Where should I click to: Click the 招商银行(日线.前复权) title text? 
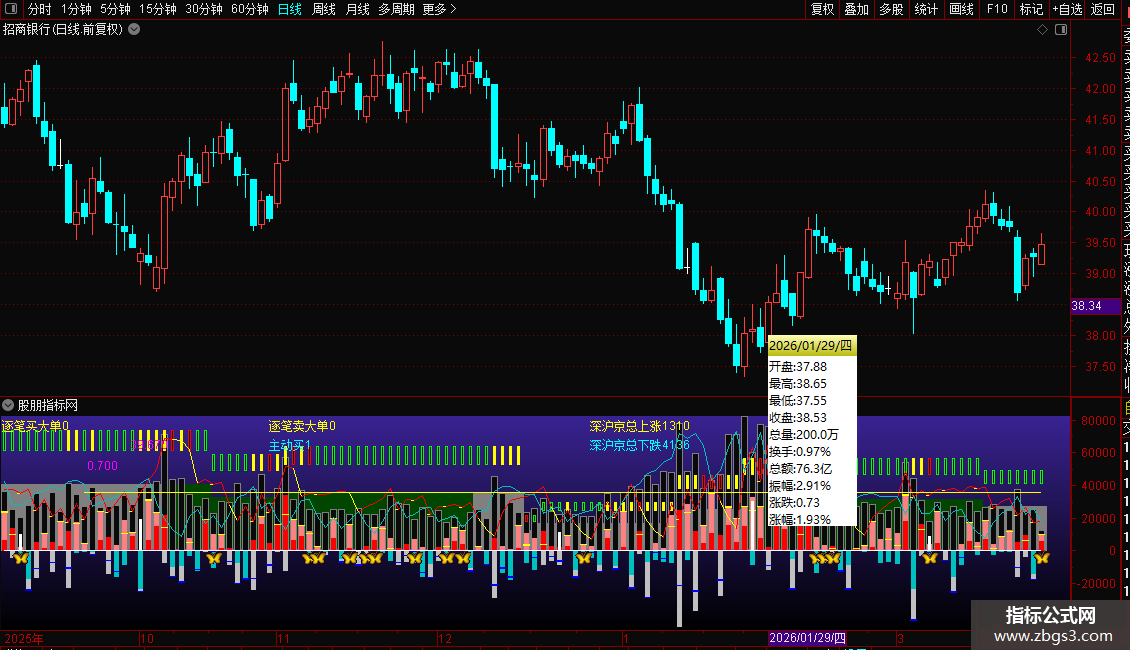click(x=63, y=30)
